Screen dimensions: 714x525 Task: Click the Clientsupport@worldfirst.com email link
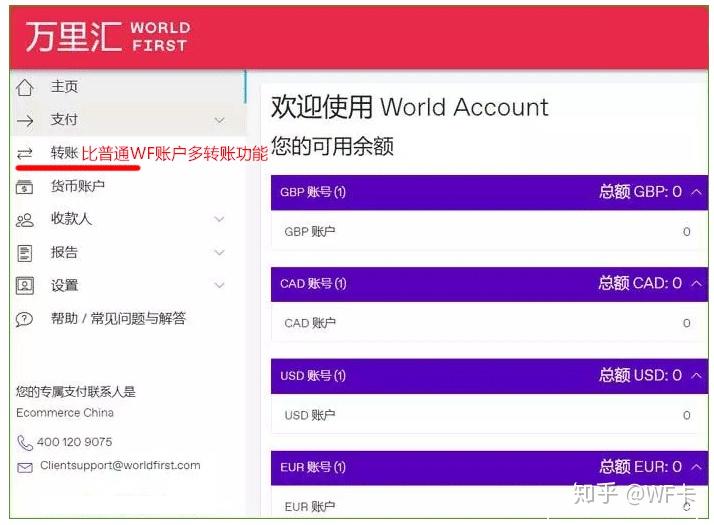point(120,465)
